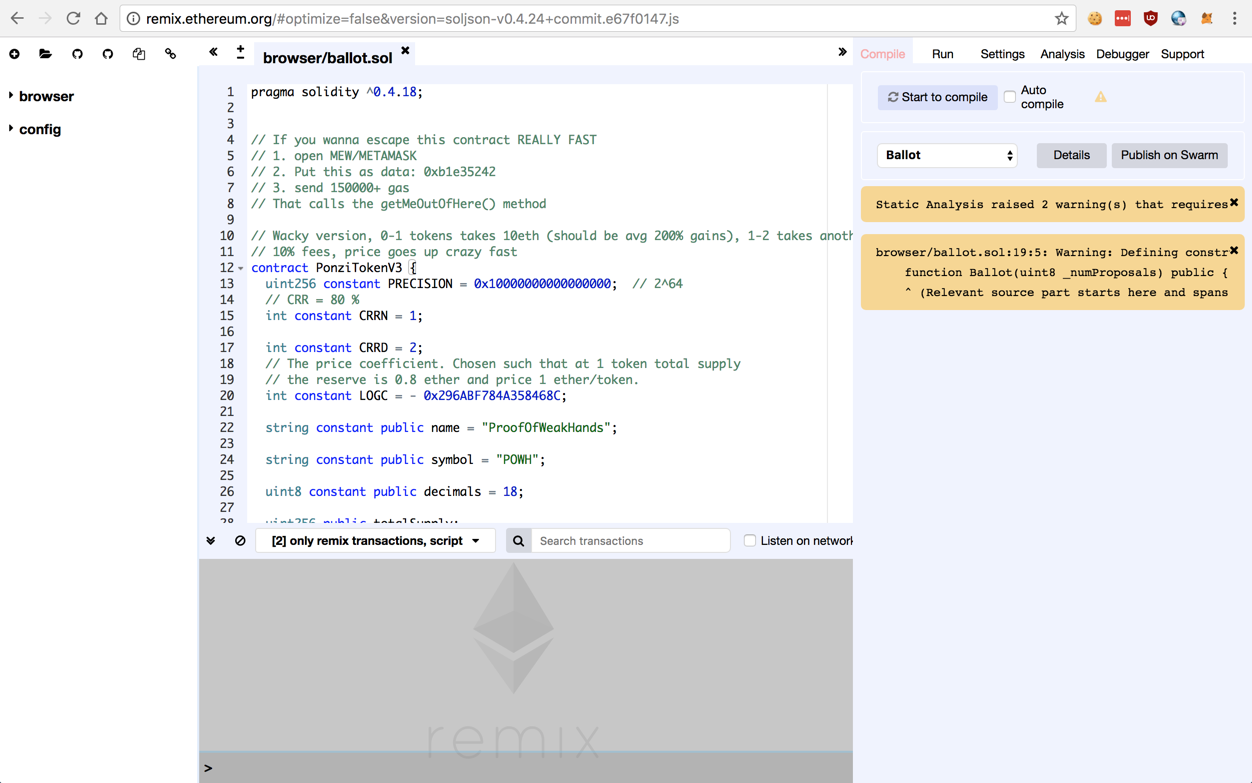Open the only remix transactions filter dropdown

[376, 541]
